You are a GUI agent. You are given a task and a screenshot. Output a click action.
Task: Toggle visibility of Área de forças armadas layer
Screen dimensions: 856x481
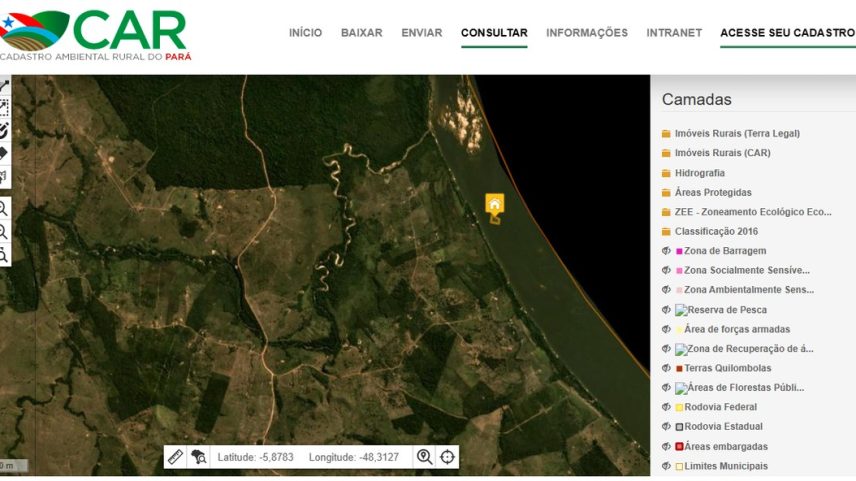pyautogui.click(x=666, y=329)
